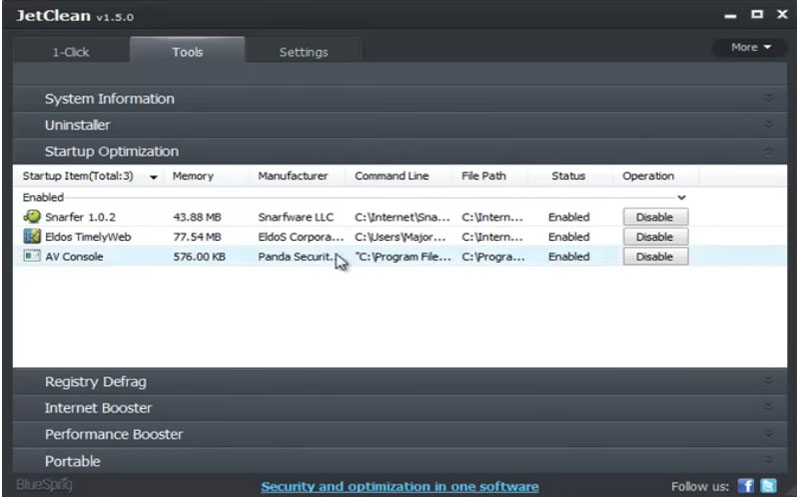Viewport: 800px width, 500px height.
Task: Click the Enabled status of Snarfer row
Action: point(569,217)
